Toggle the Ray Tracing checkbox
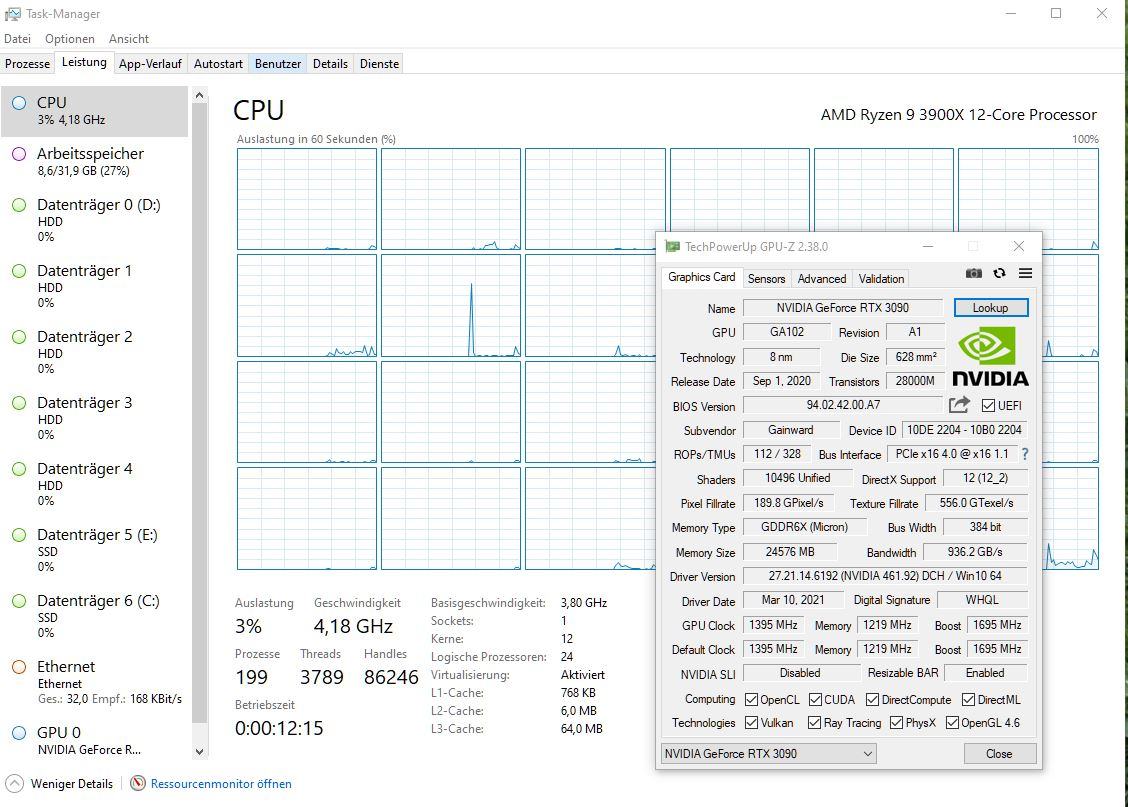This screenshot has height=807, width=1128. pyautogui.click(x=814, y=722)
